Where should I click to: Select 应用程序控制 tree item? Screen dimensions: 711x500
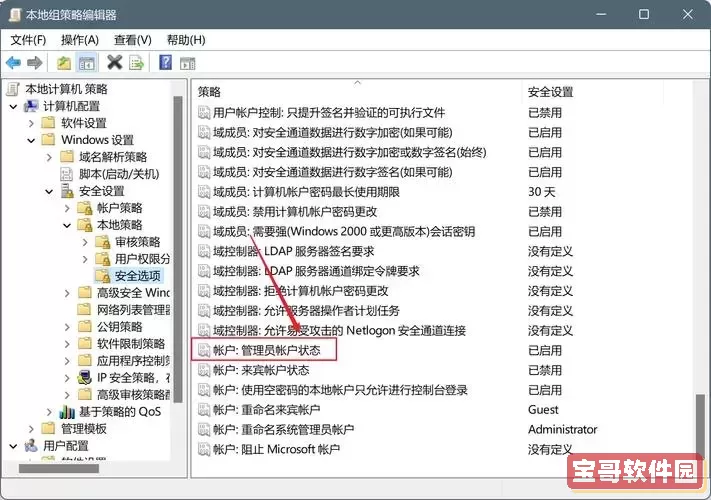133,361
